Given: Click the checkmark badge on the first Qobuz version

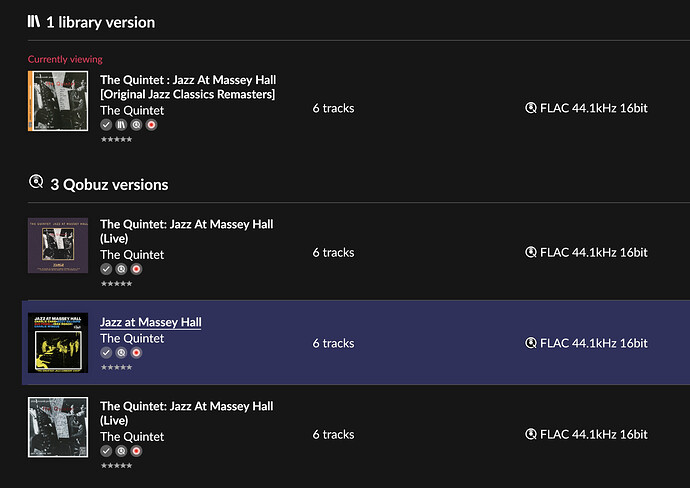Looking at the screenshot, I should (x=106, y=269).
